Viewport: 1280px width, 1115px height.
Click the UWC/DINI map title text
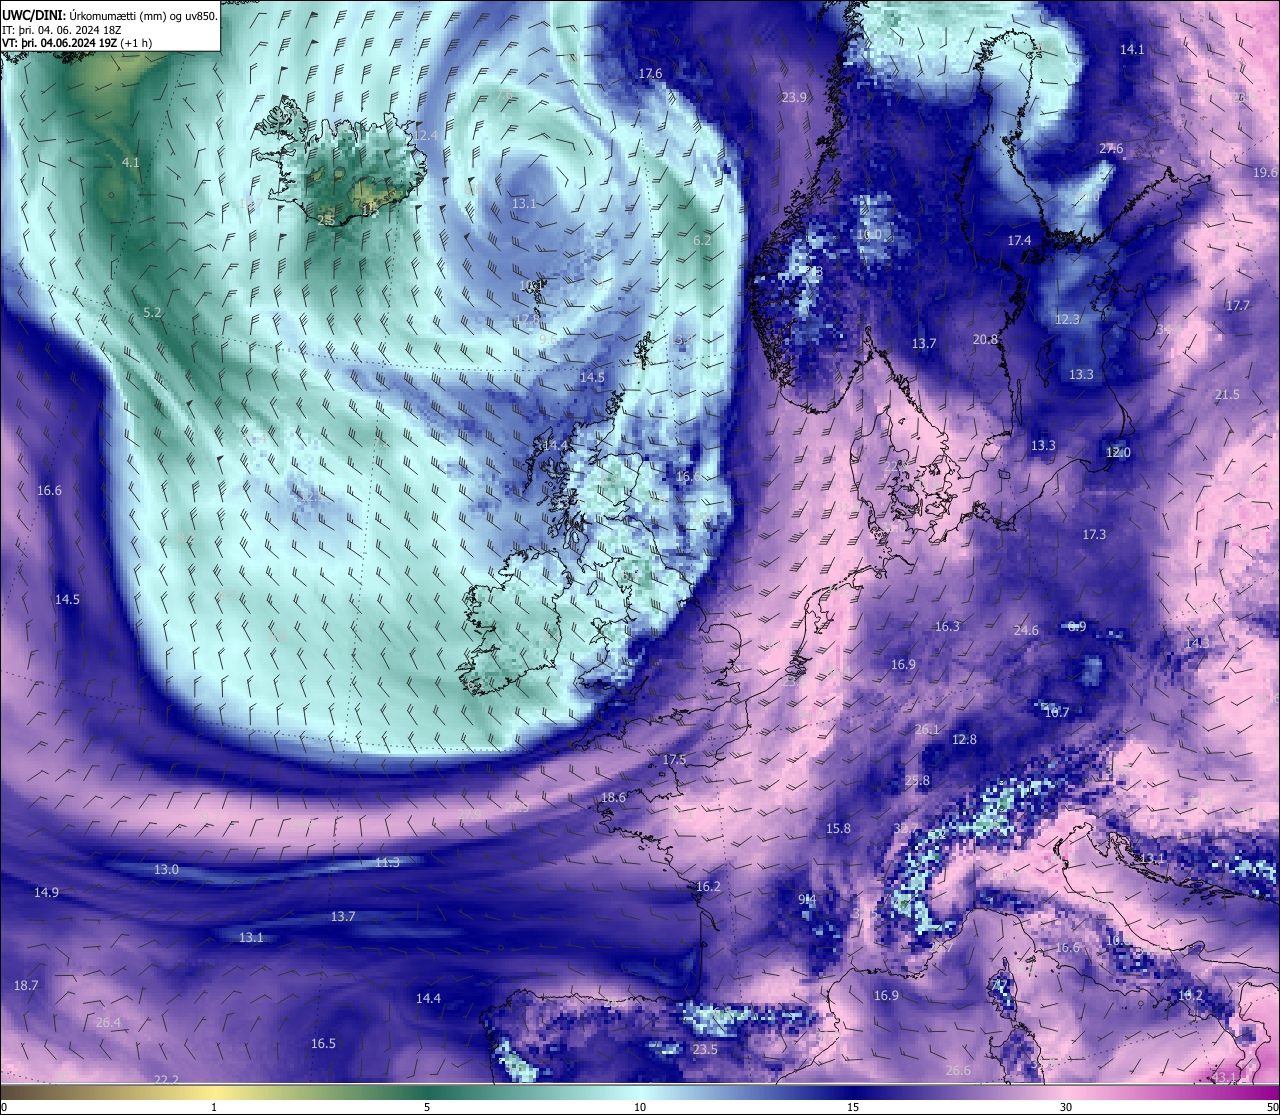[110, 15]
